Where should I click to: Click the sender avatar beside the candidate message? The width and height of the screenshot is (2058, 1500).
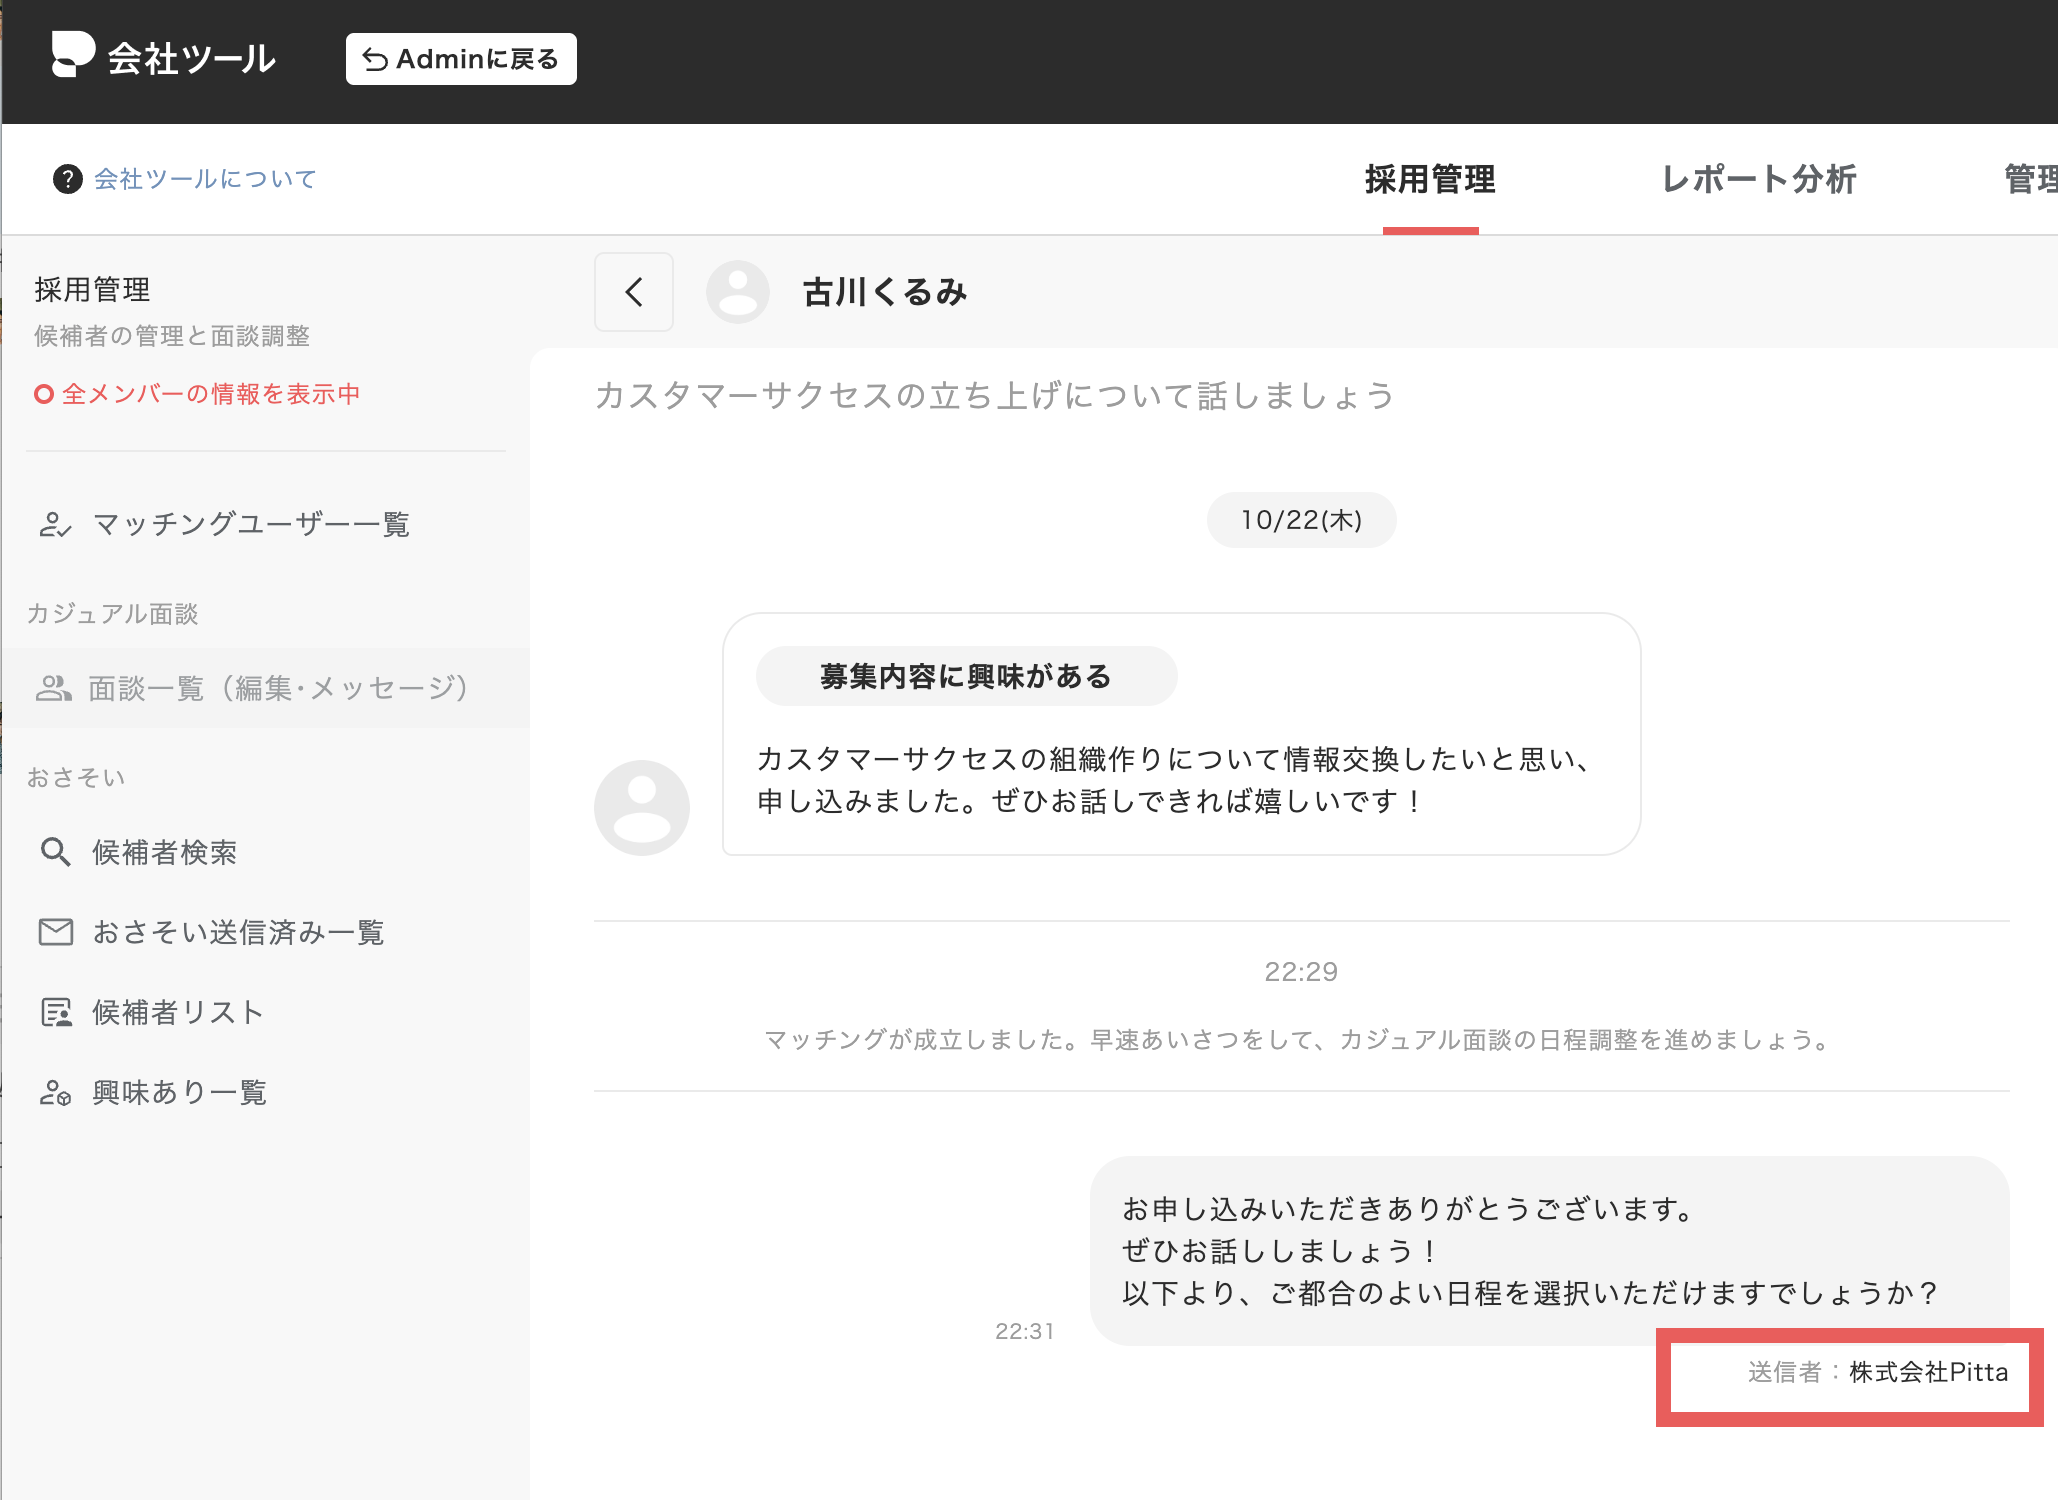pyautogui.click(x=642, y=808)
